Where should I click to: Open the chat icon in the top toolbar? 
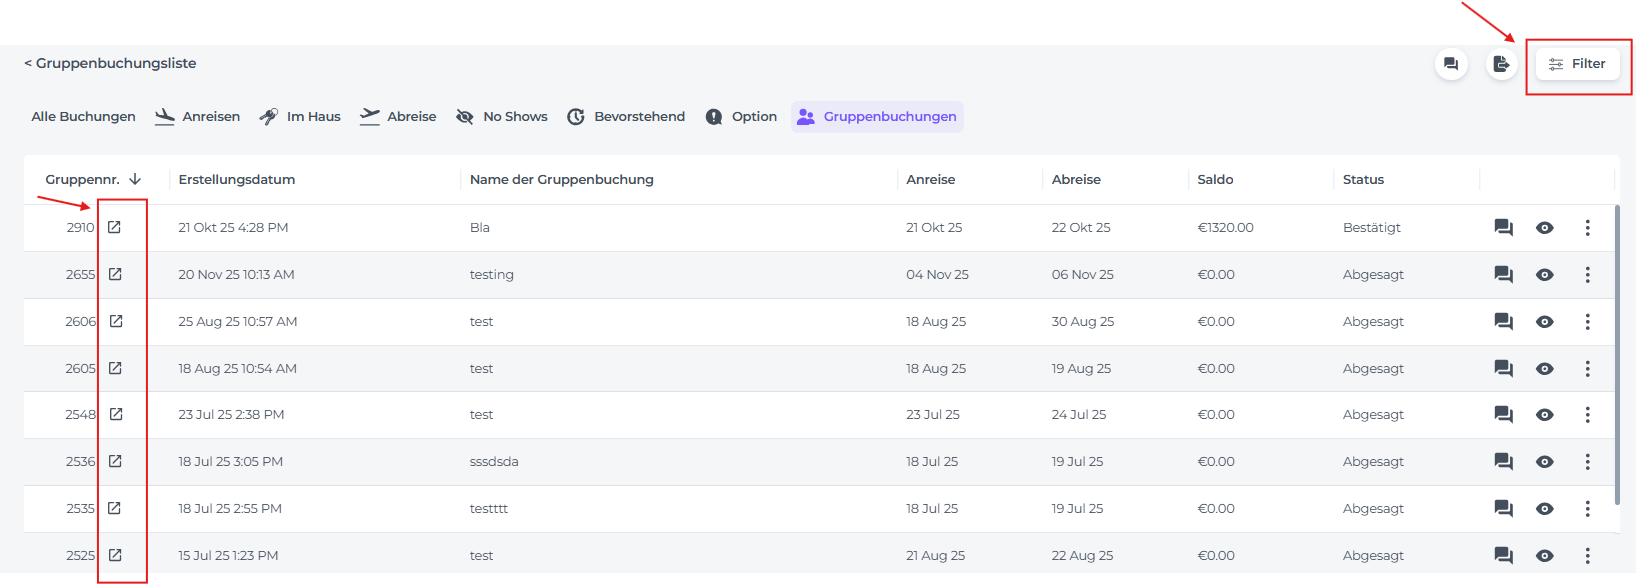(1451, 64)
